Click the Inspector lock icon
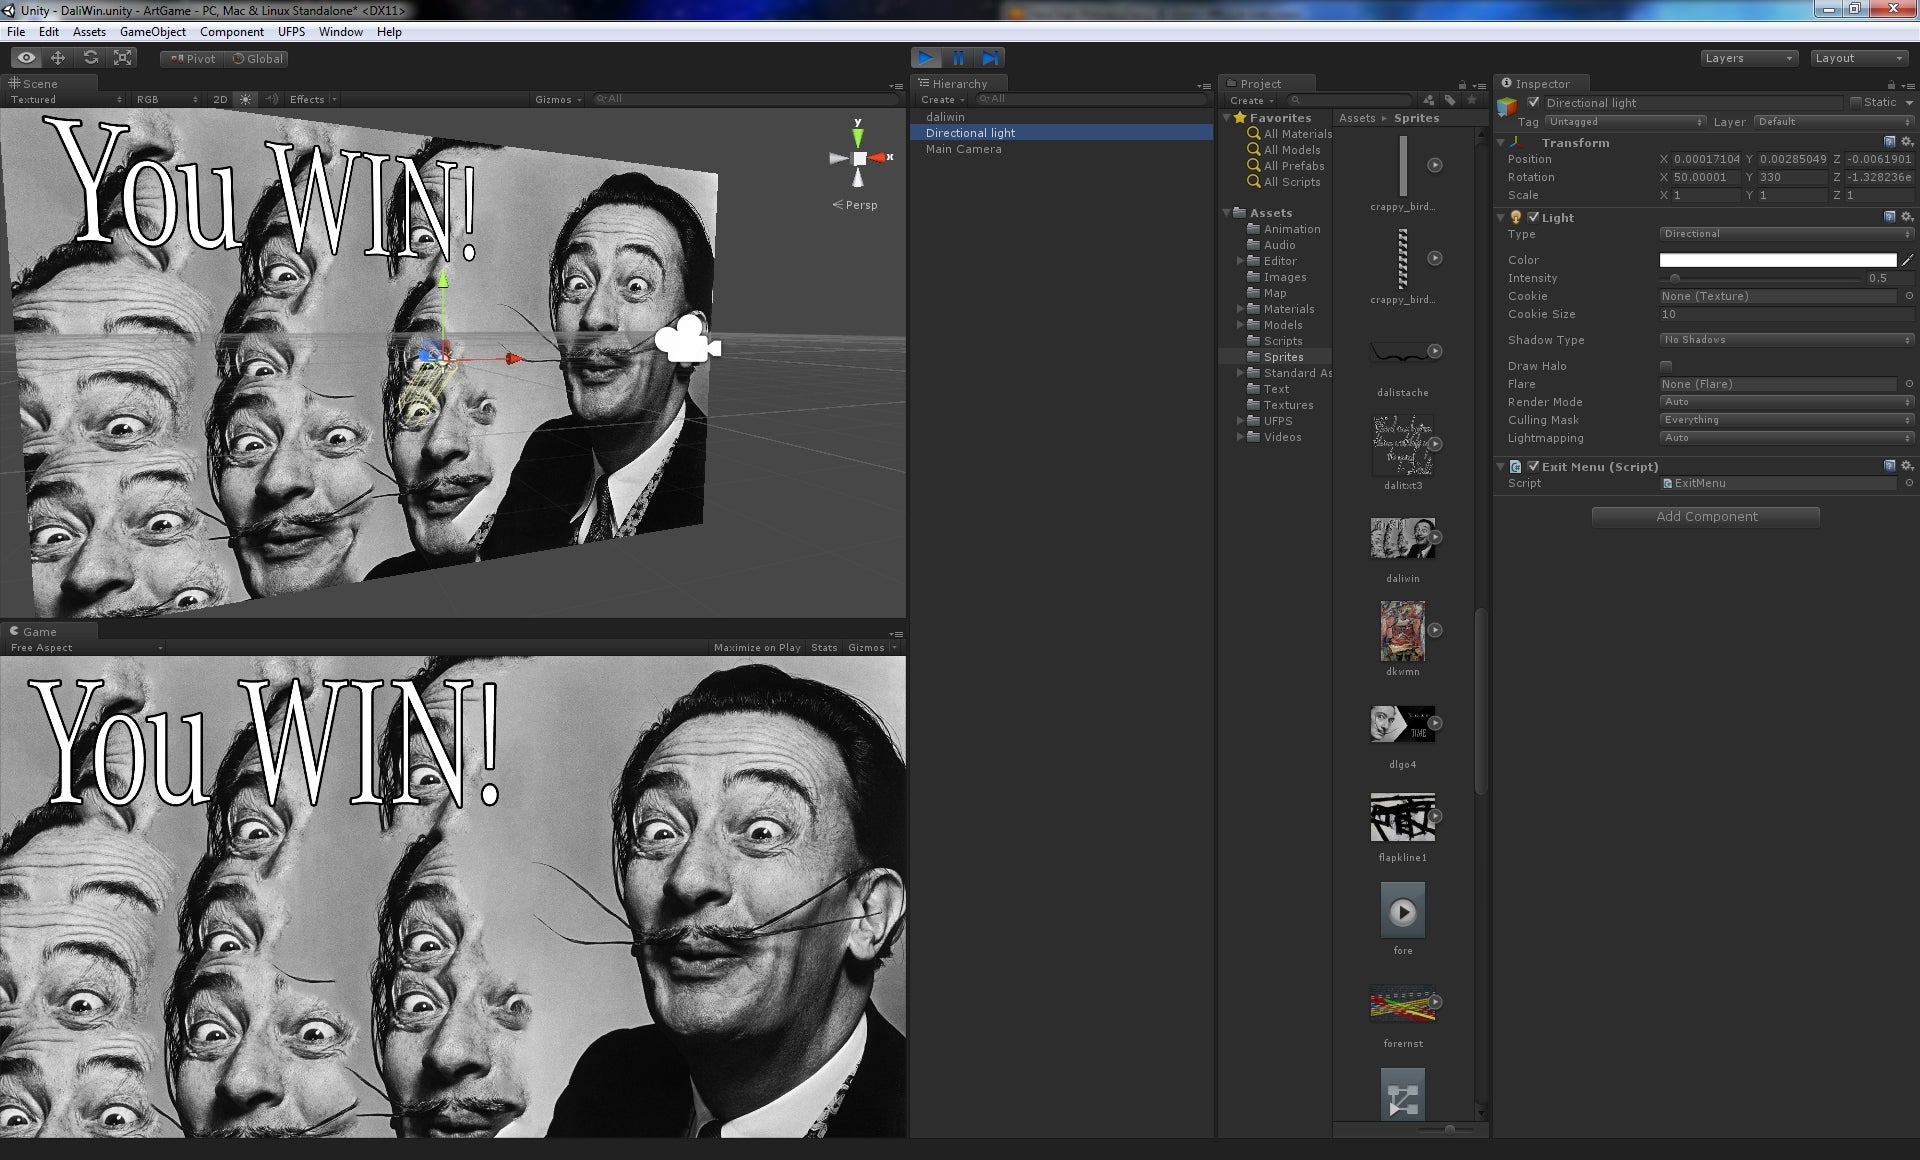The width and height of the screenshot is (1920, 1160). (1891, 85)
